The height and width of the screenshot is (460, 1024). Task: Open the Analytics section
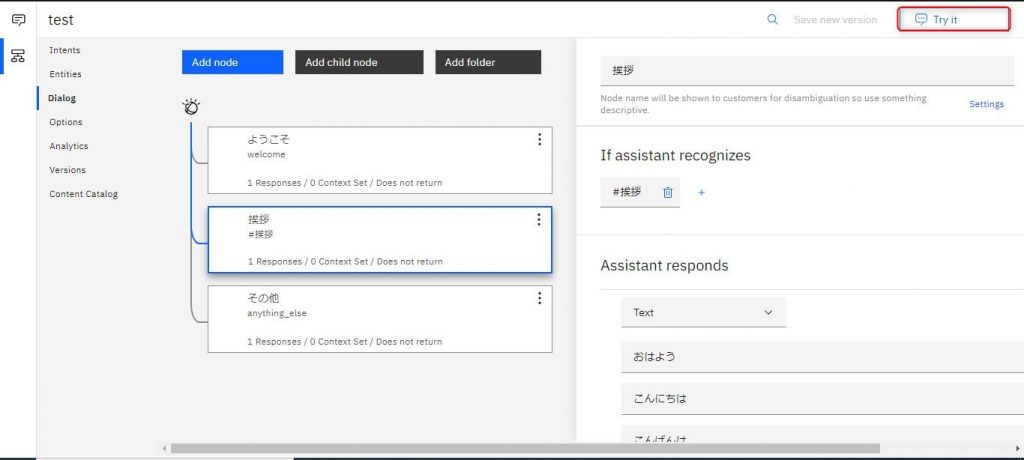click(69, 146)
